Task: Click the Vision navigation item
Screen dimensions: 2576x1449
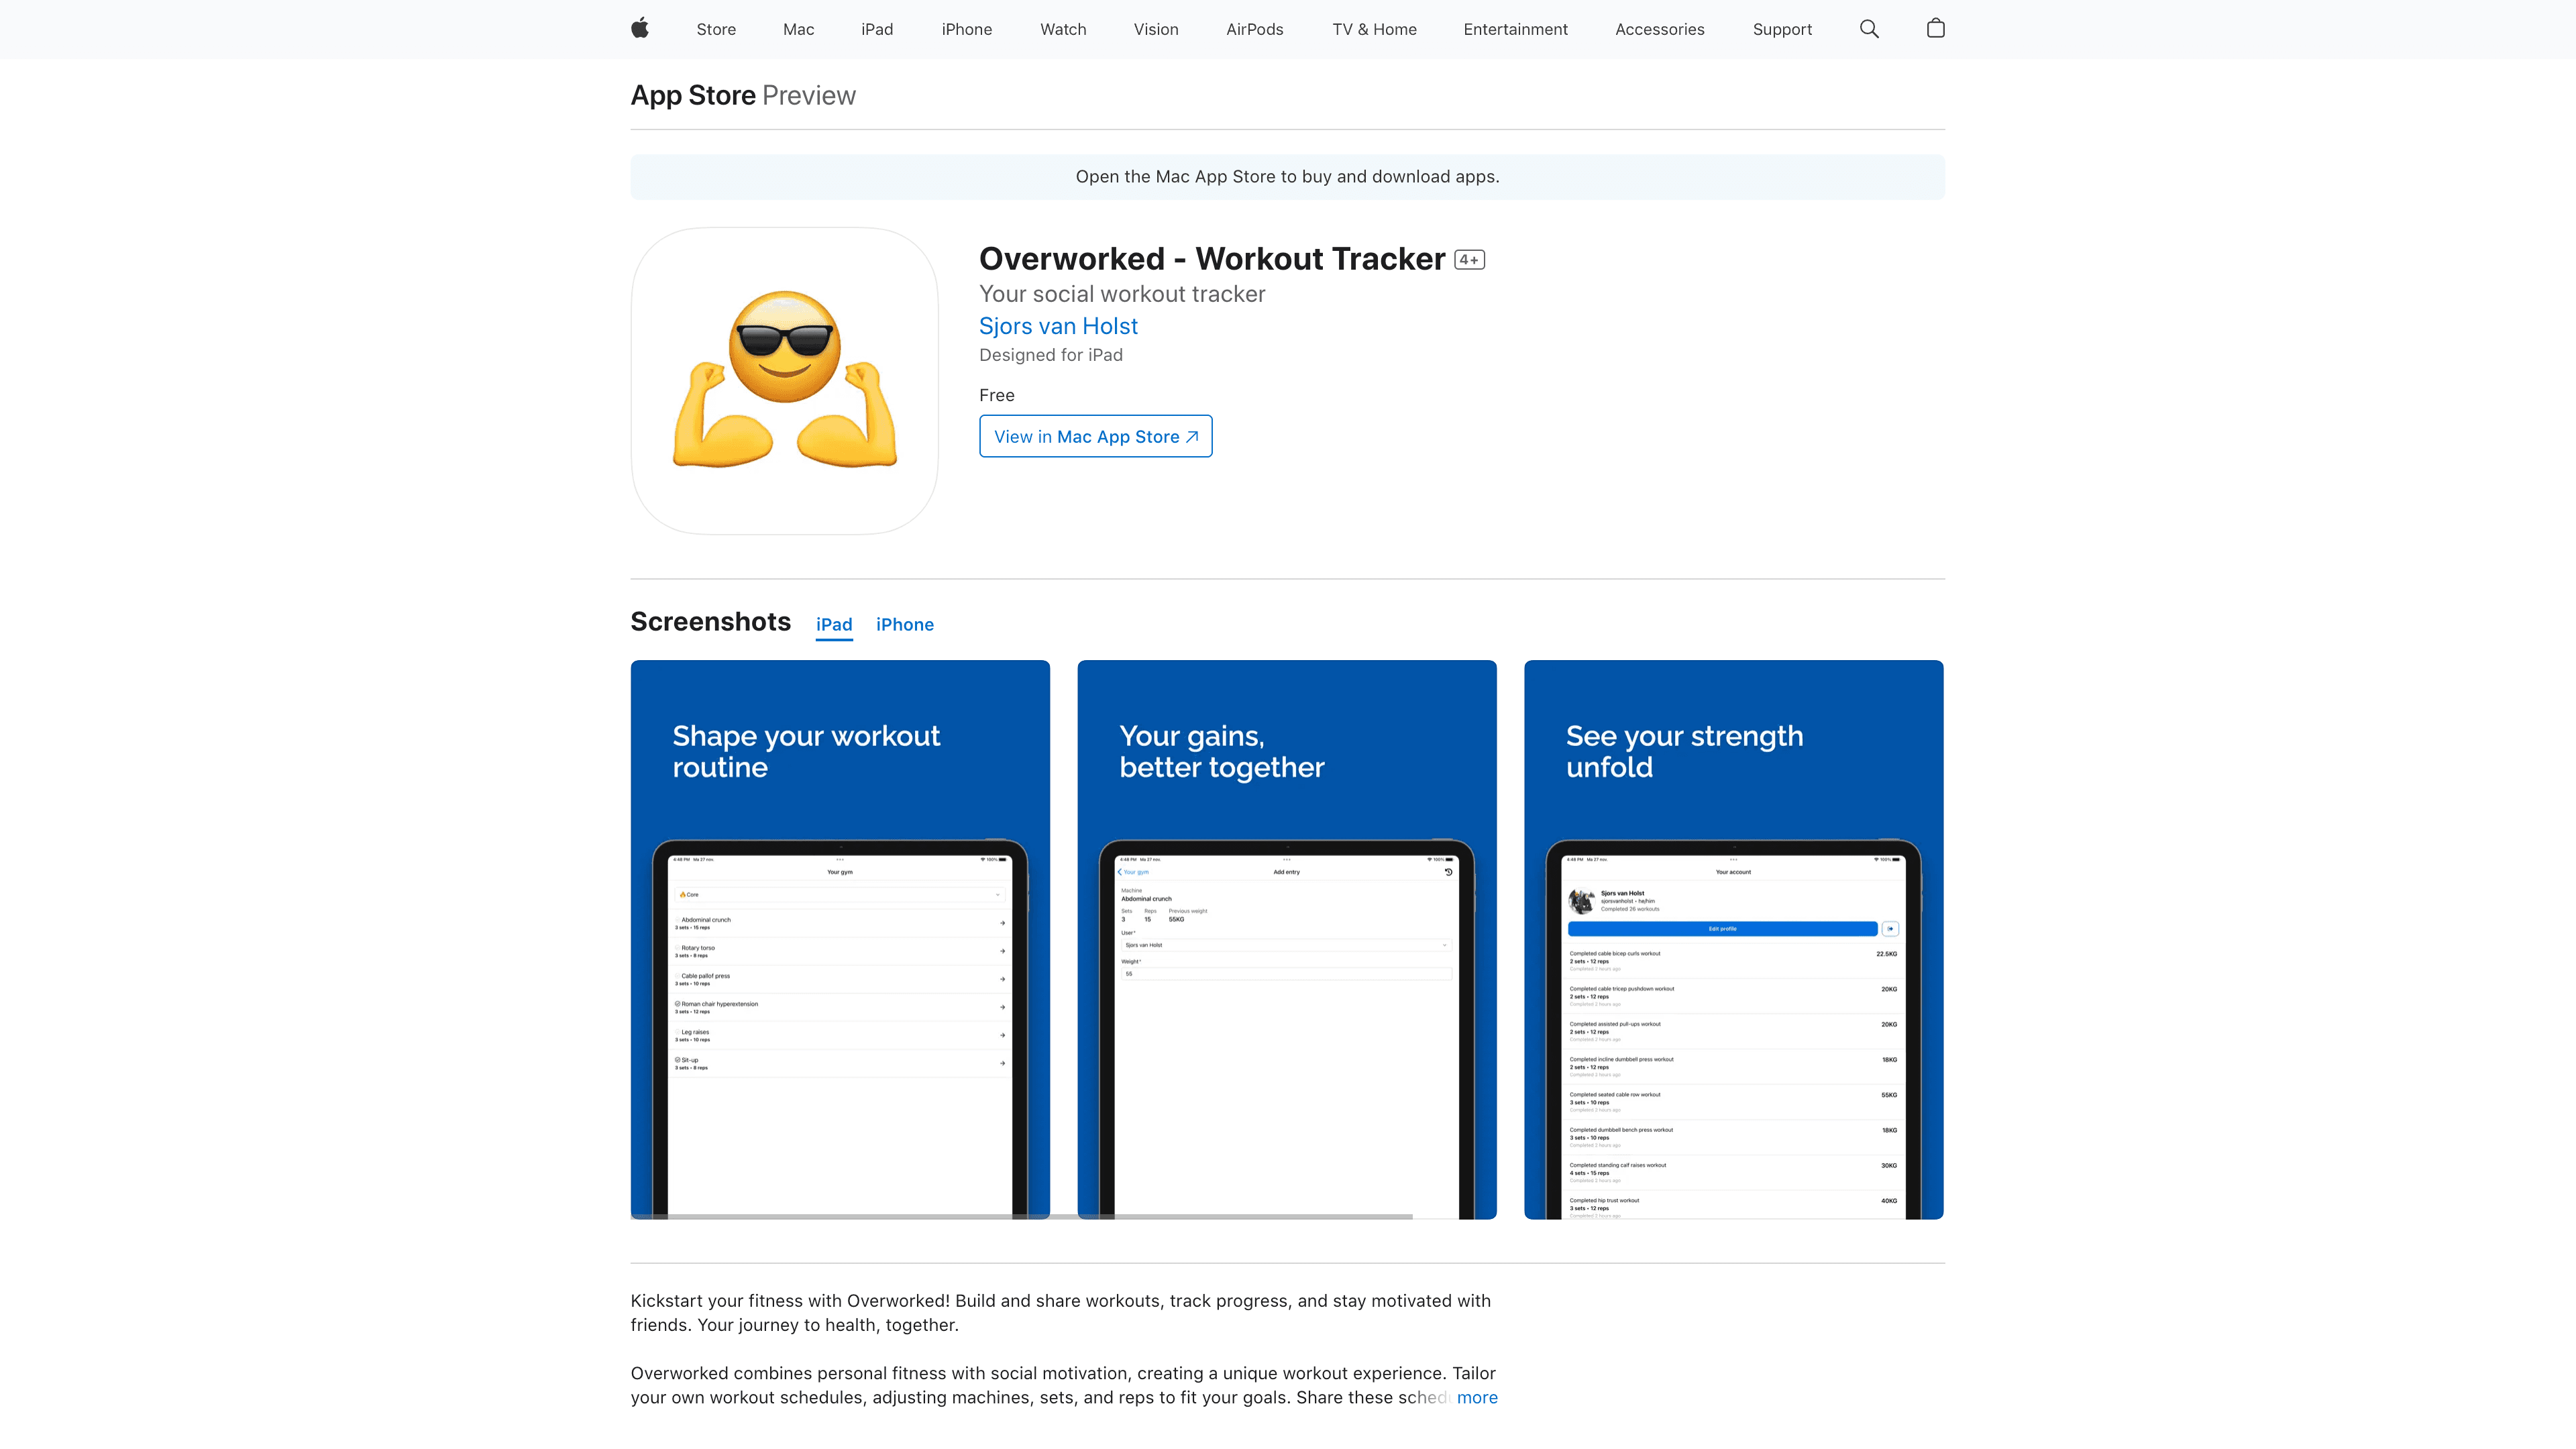Action: pyautogui.click(x=1157, y=28)
